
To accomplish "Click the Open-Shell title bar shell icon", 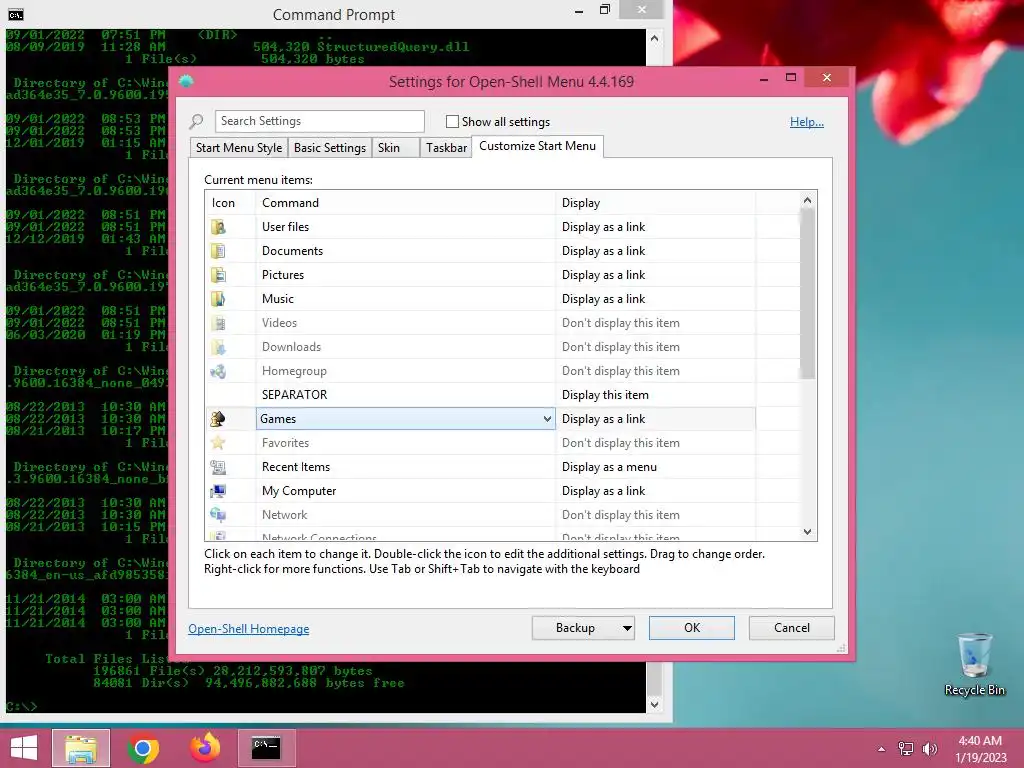I will pos(186,81).
